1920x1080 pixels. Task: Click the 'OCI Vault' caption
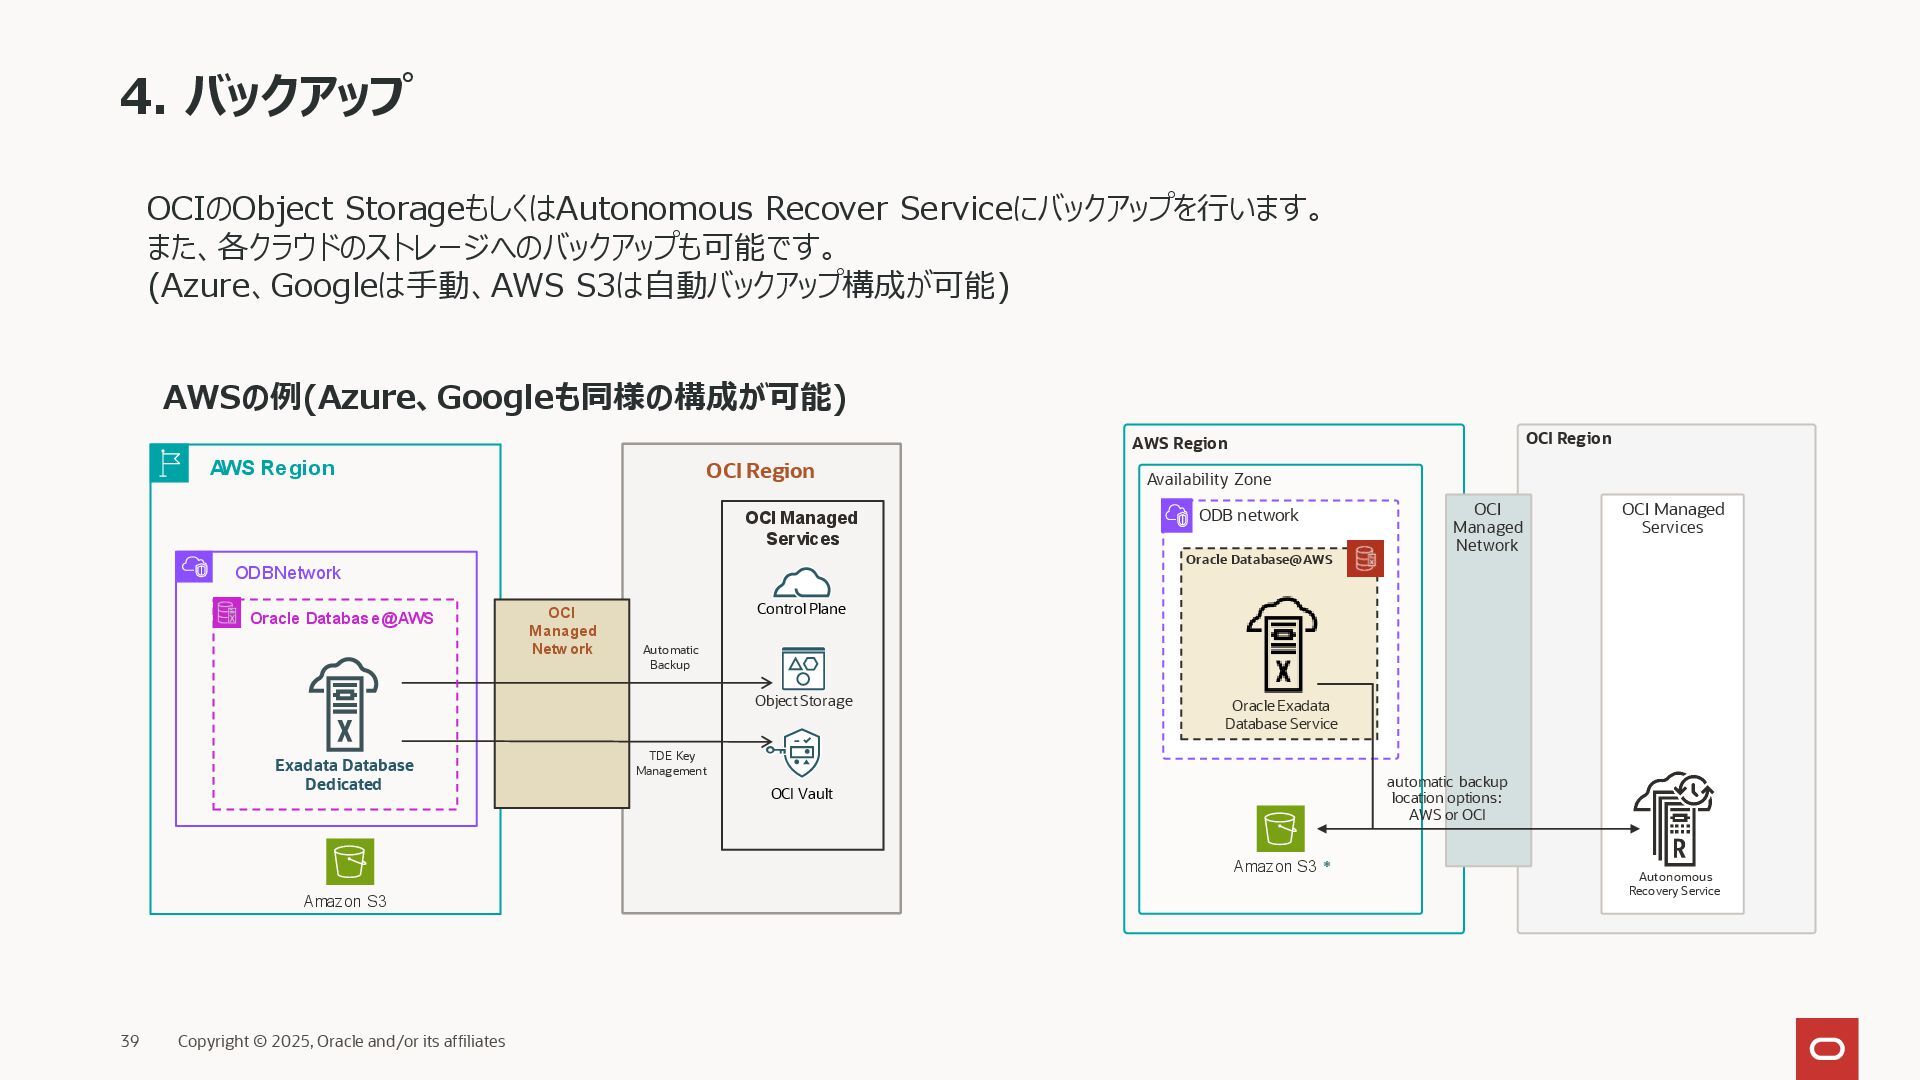tap(801, 794)
